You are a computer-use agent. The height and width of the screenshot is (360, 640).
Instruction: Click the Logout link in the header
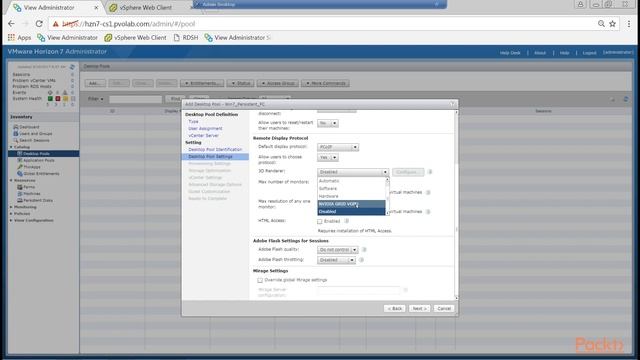tap(589, 53)
